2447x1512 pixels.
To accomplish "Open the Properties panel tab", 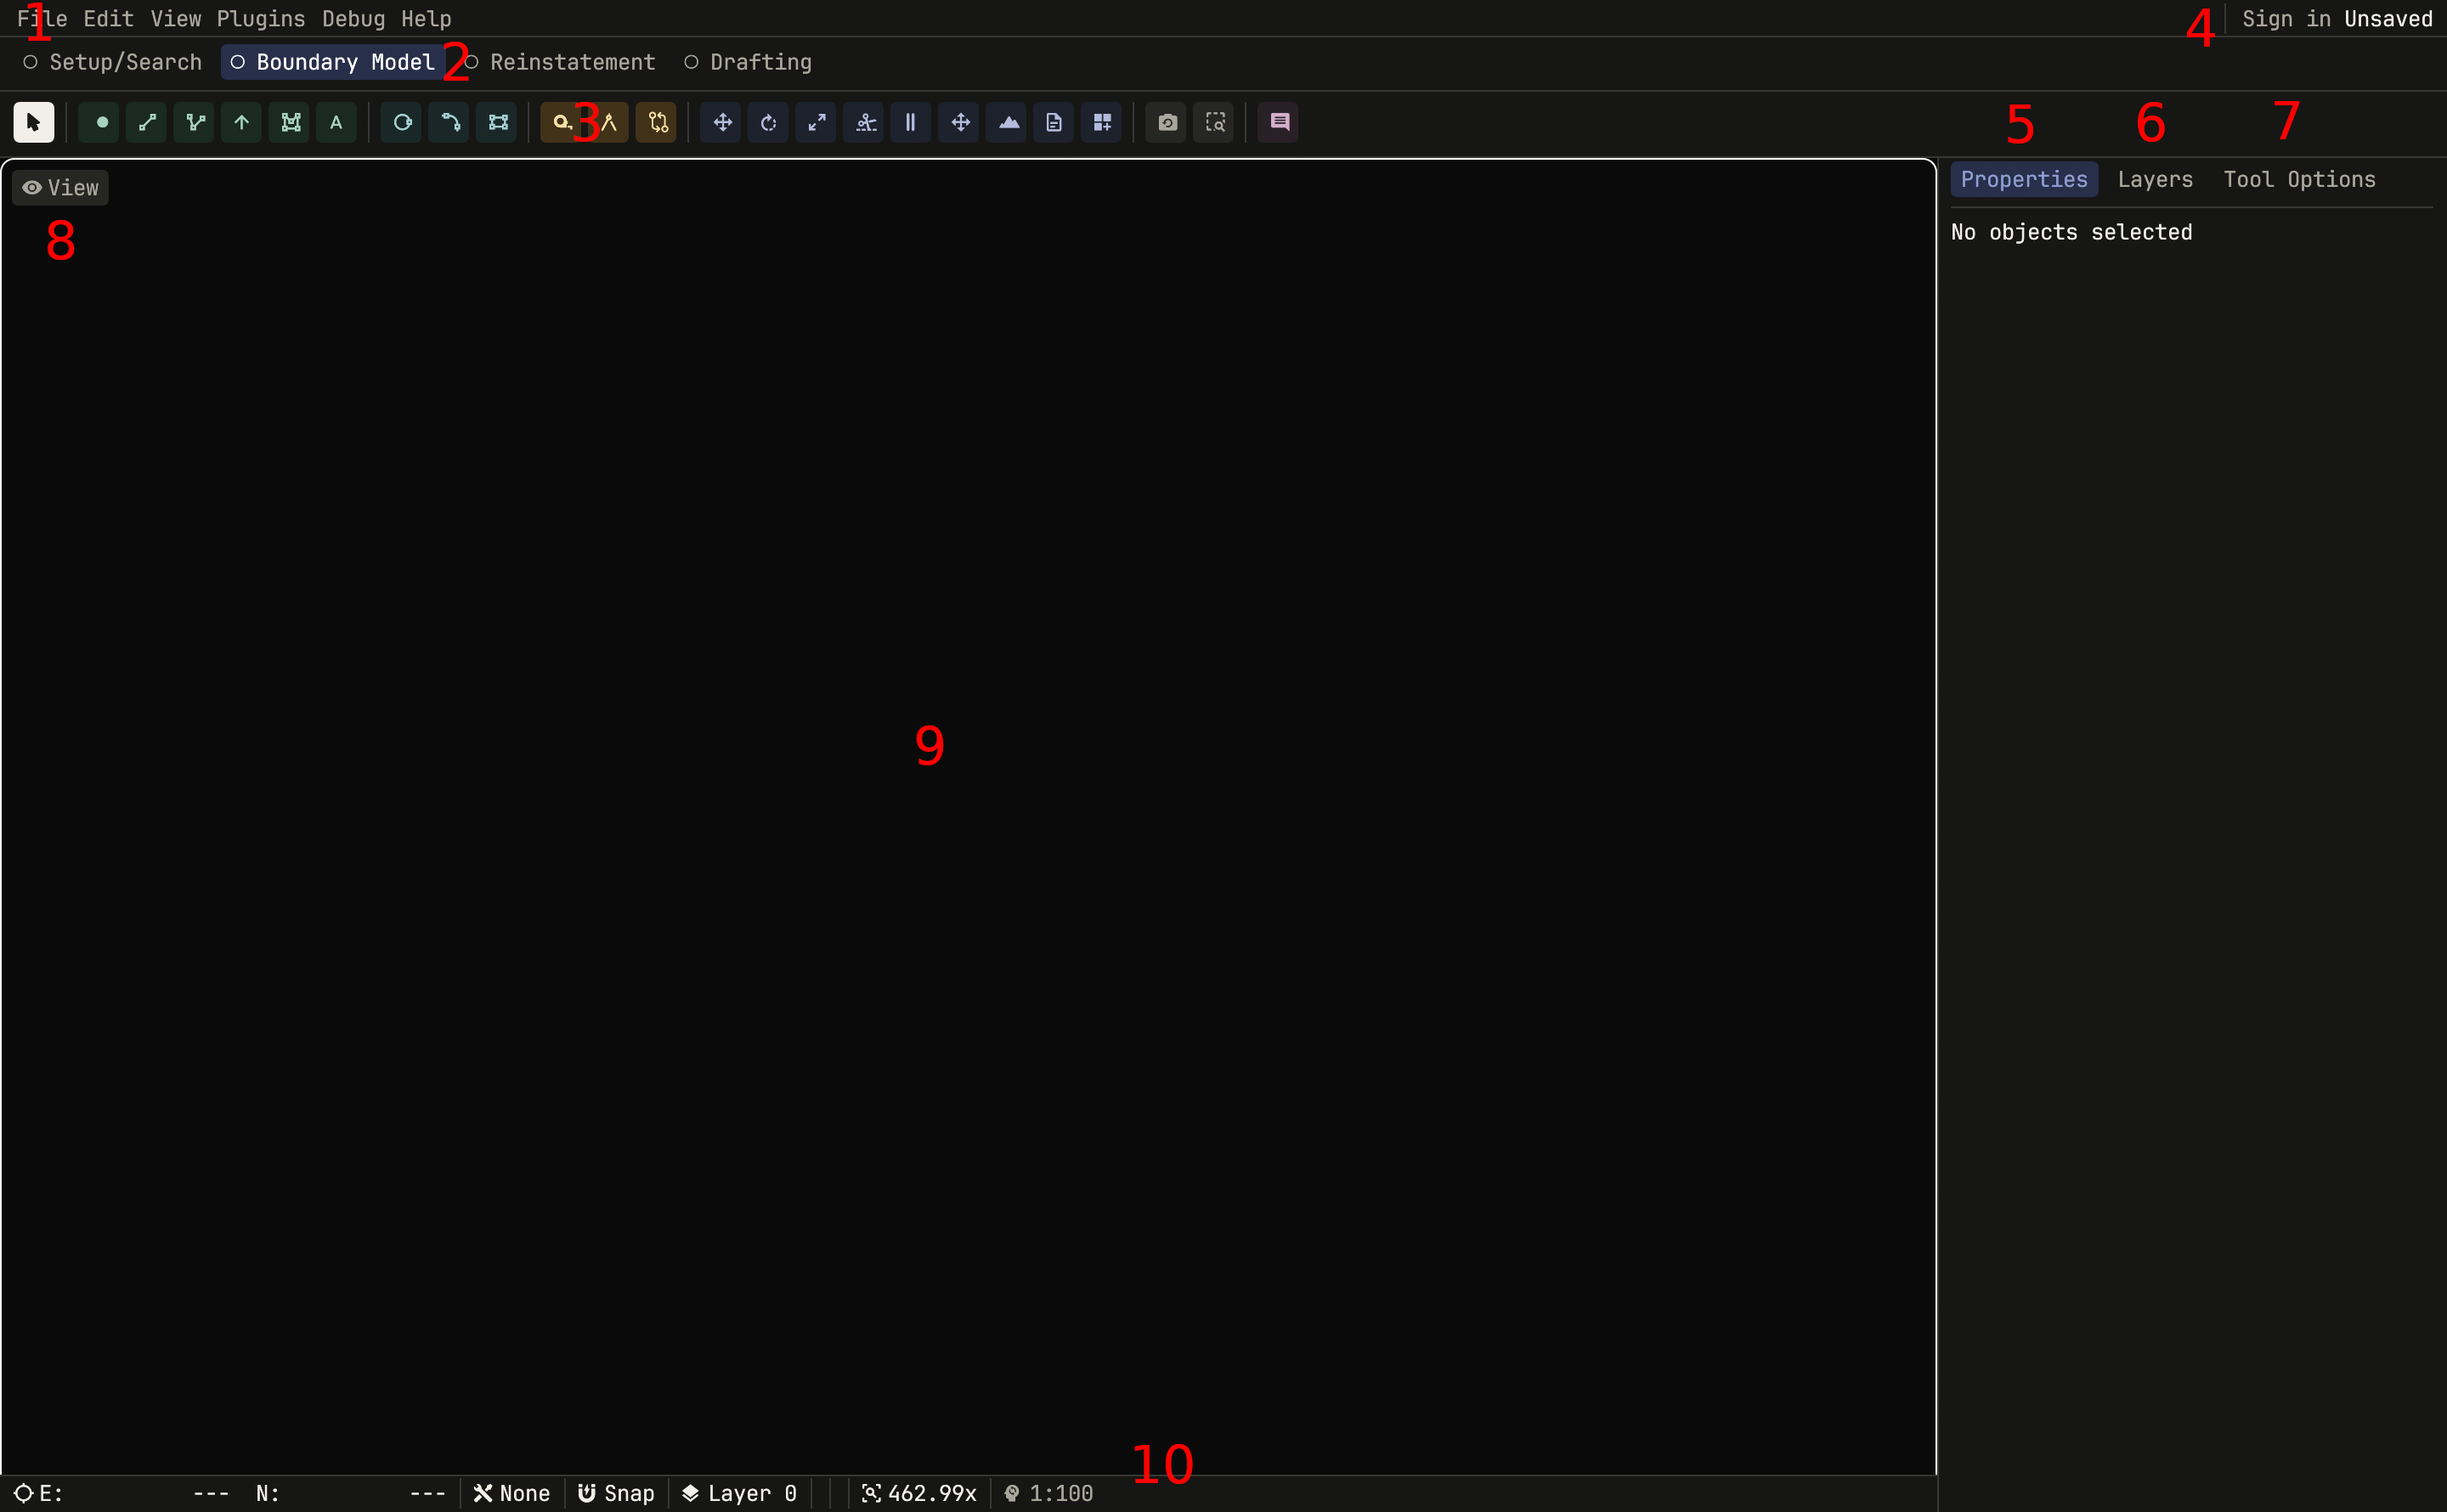I will [2024, 180].
